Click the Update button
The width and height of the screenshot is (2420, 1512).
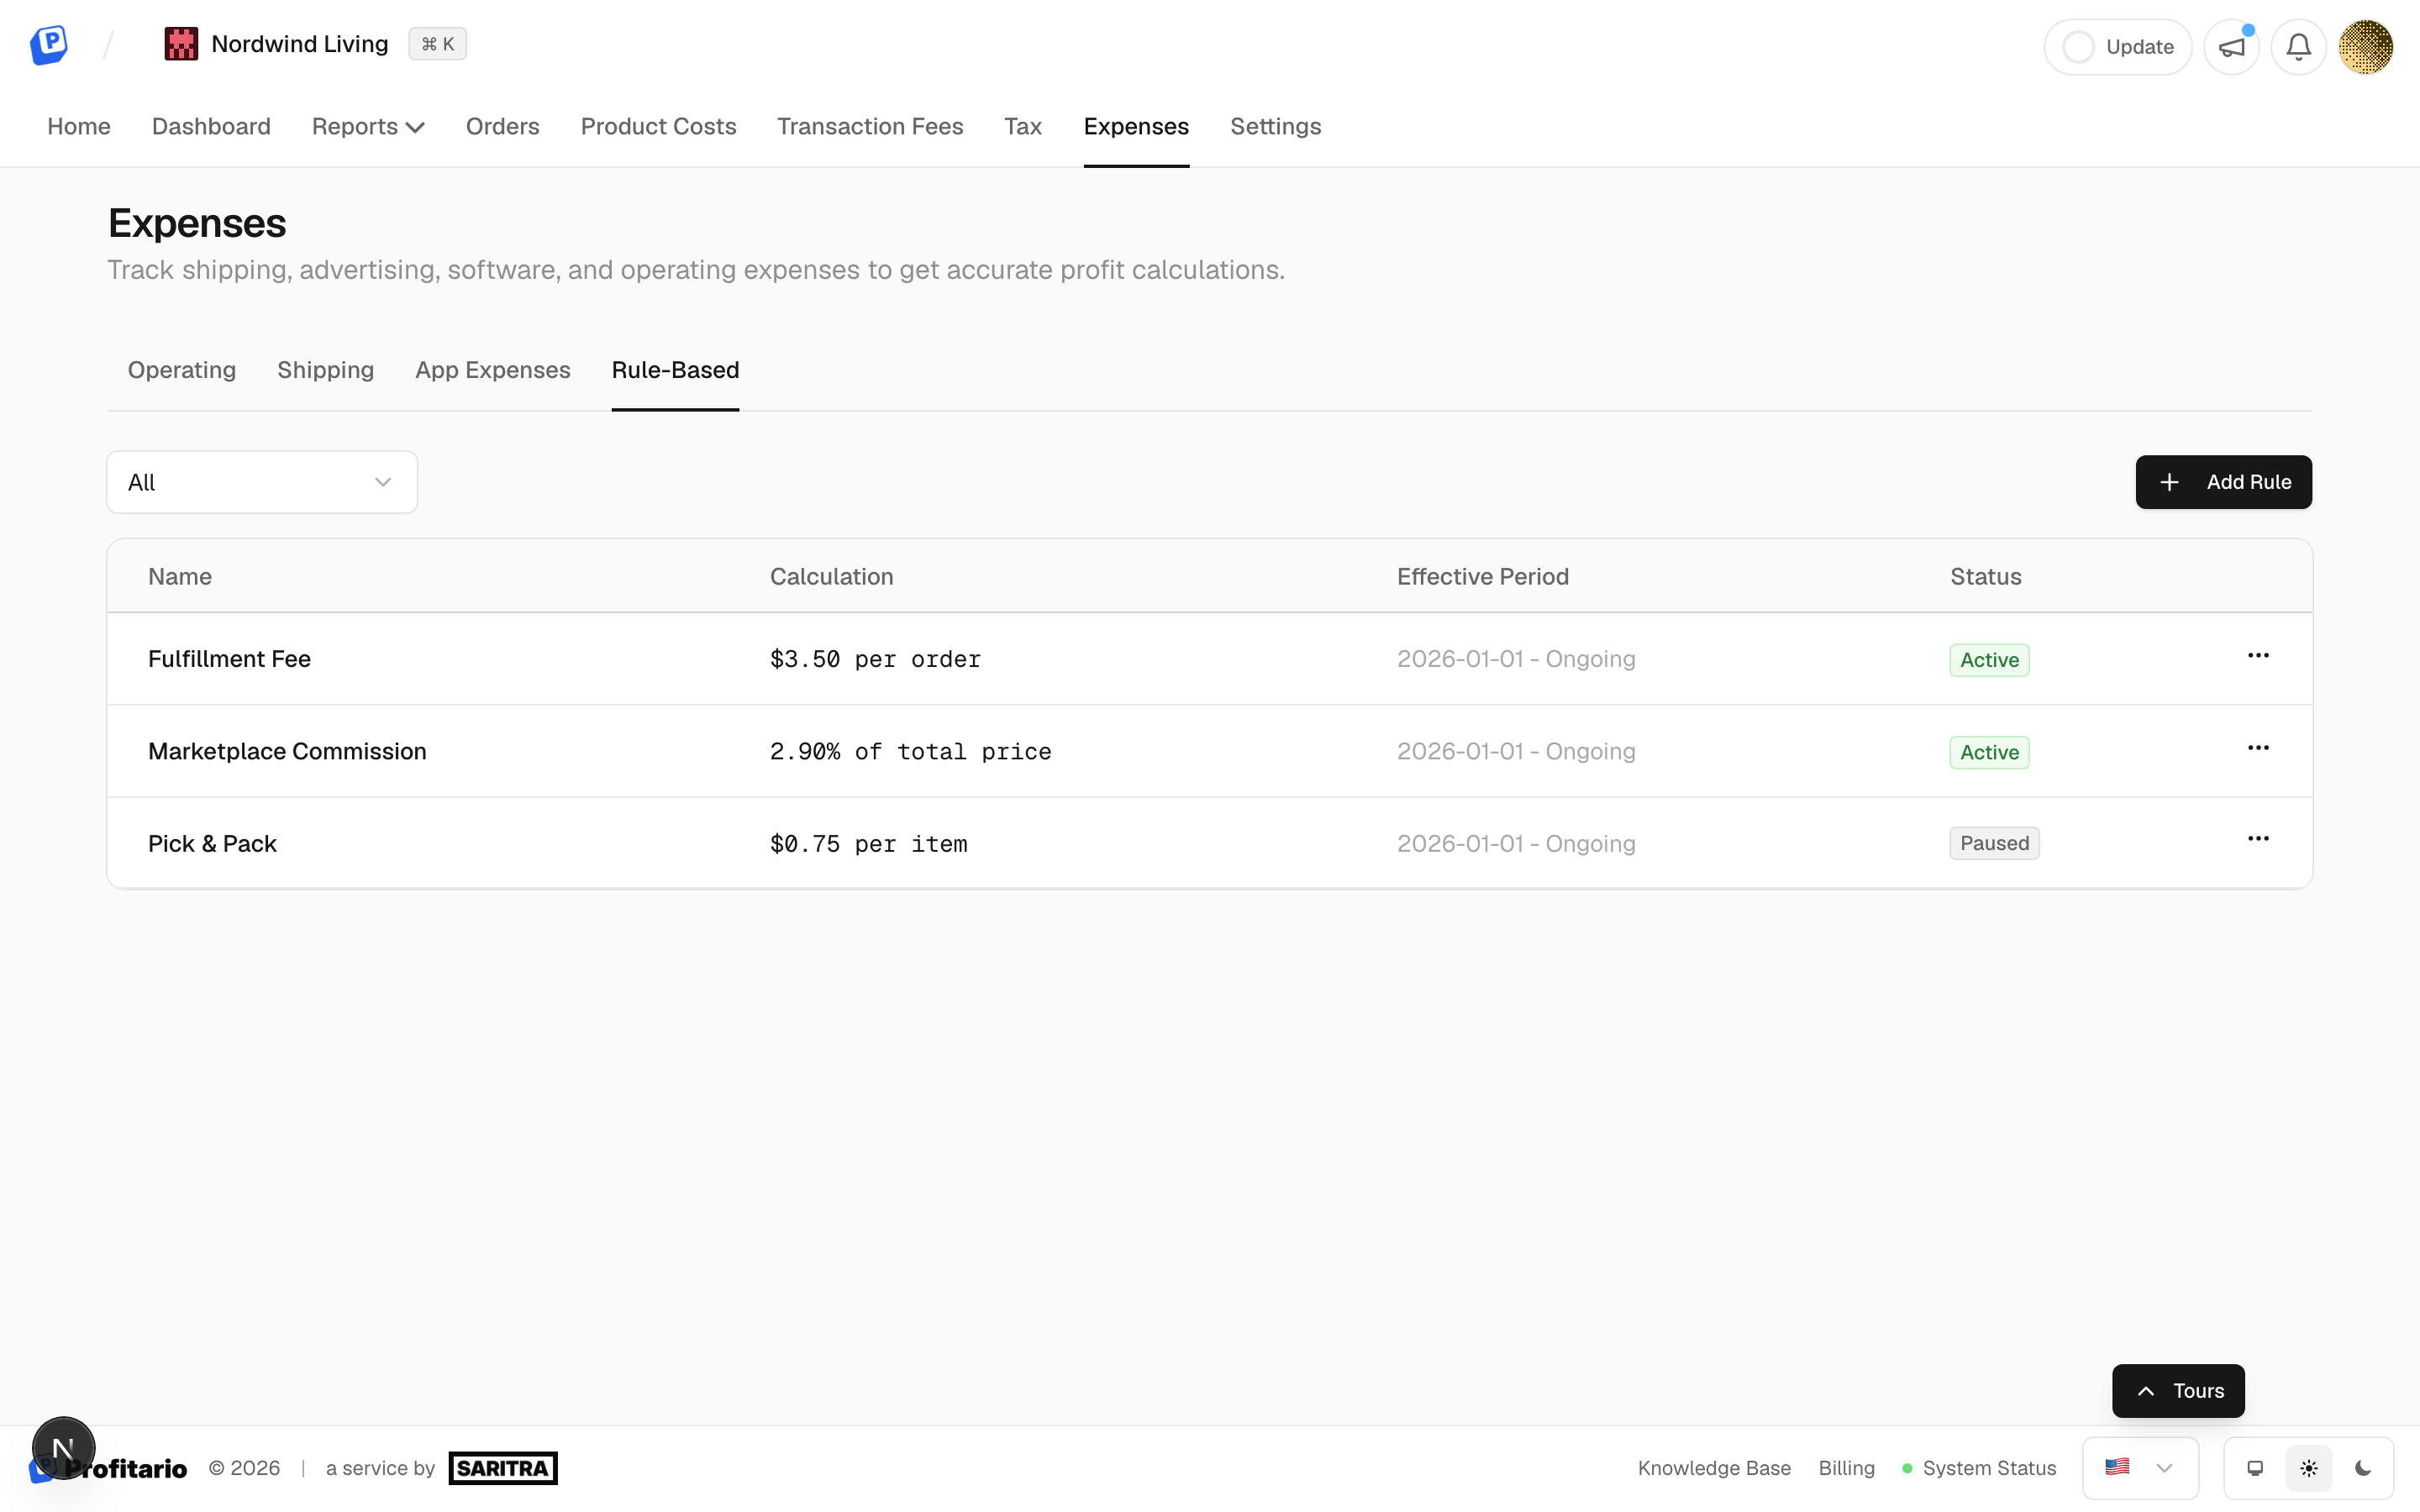coord(2117,47)
